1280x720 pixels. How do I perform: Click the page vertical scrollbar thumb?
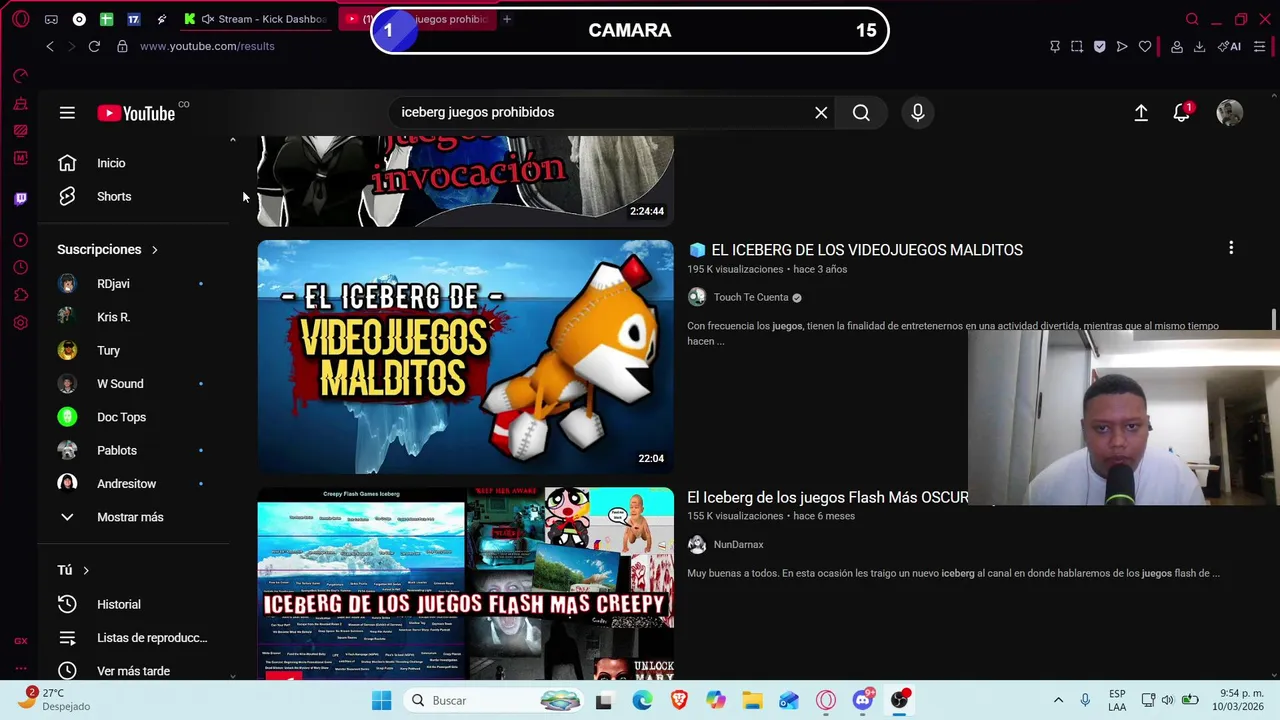[x=1273, y=319]
